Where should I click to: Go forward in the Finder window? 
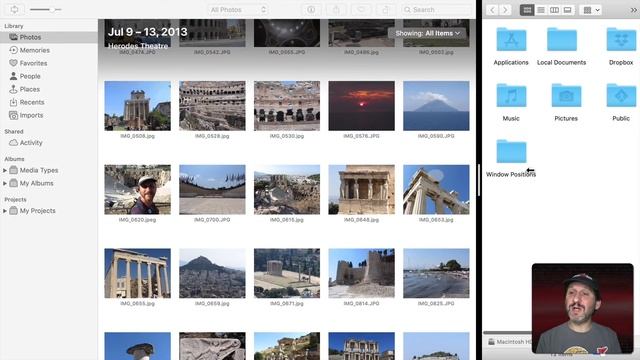point(505,10)
